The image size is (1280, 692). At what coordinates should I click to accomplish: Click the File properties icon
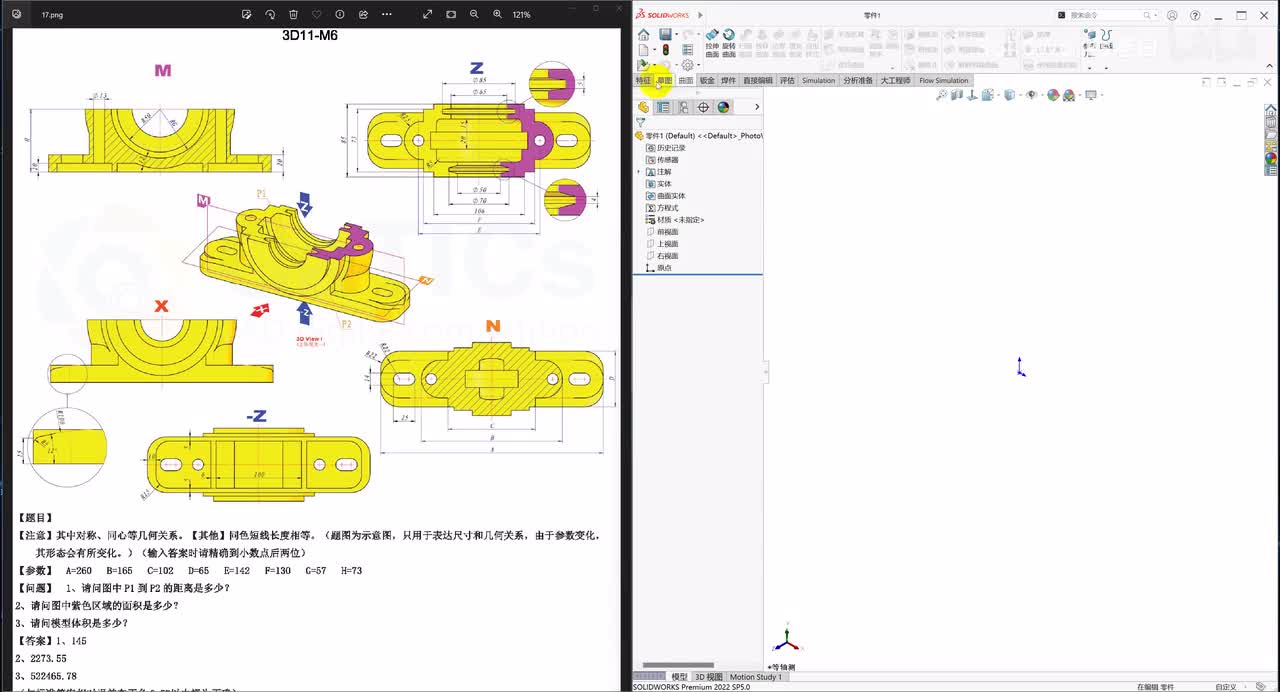click(687, 49)
